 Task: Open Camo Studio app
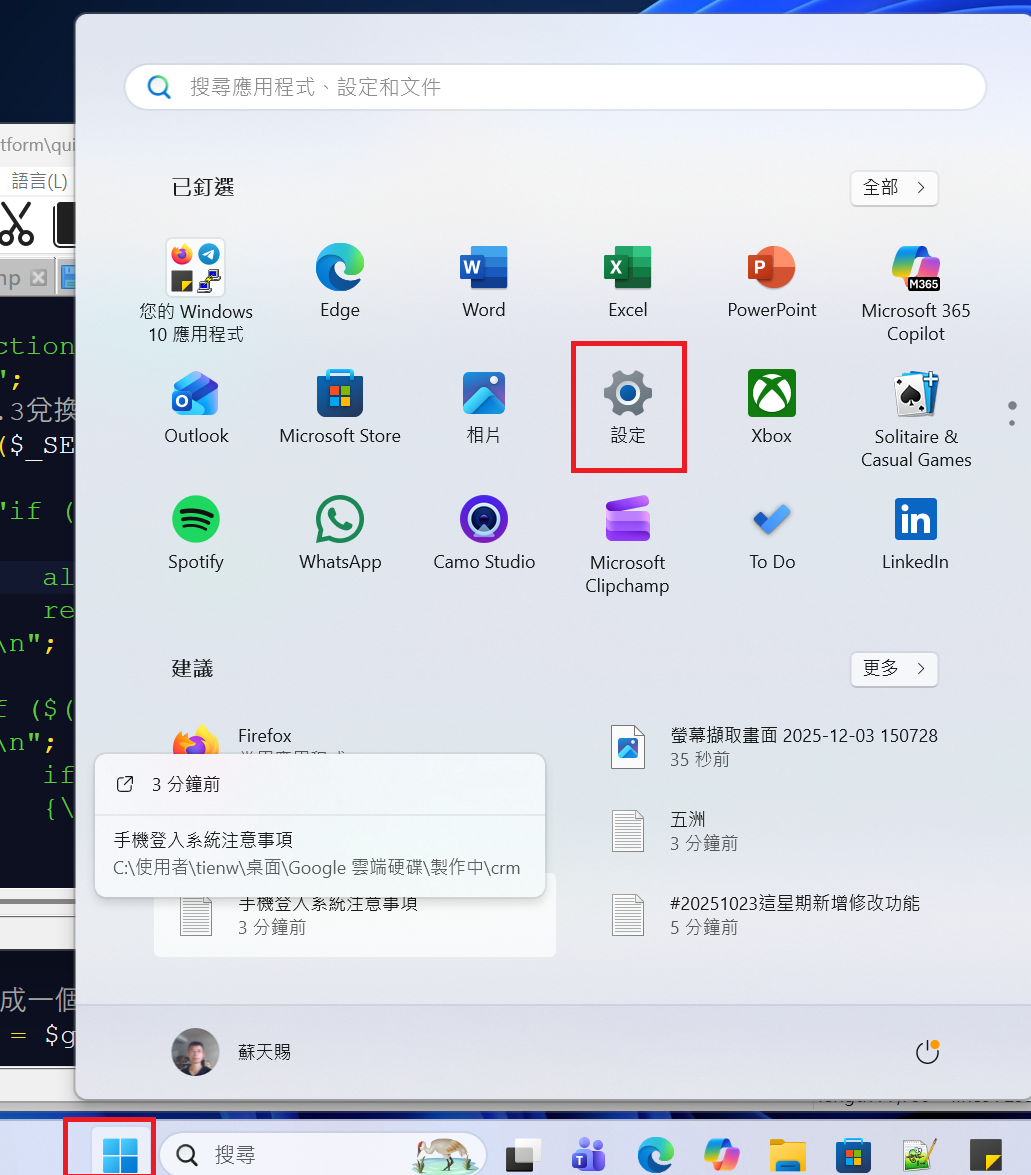[483, 533]
